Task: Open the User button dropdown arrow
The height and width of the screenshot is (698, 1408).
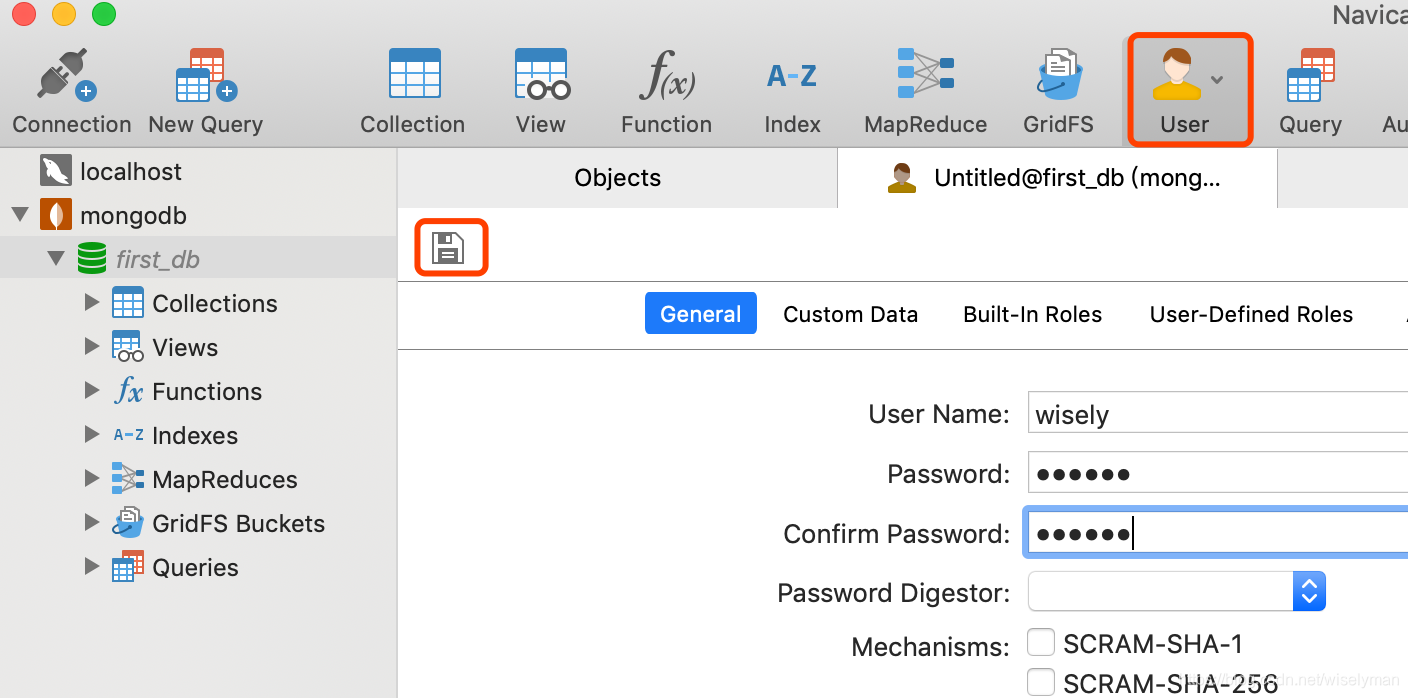Action: 1217,79
